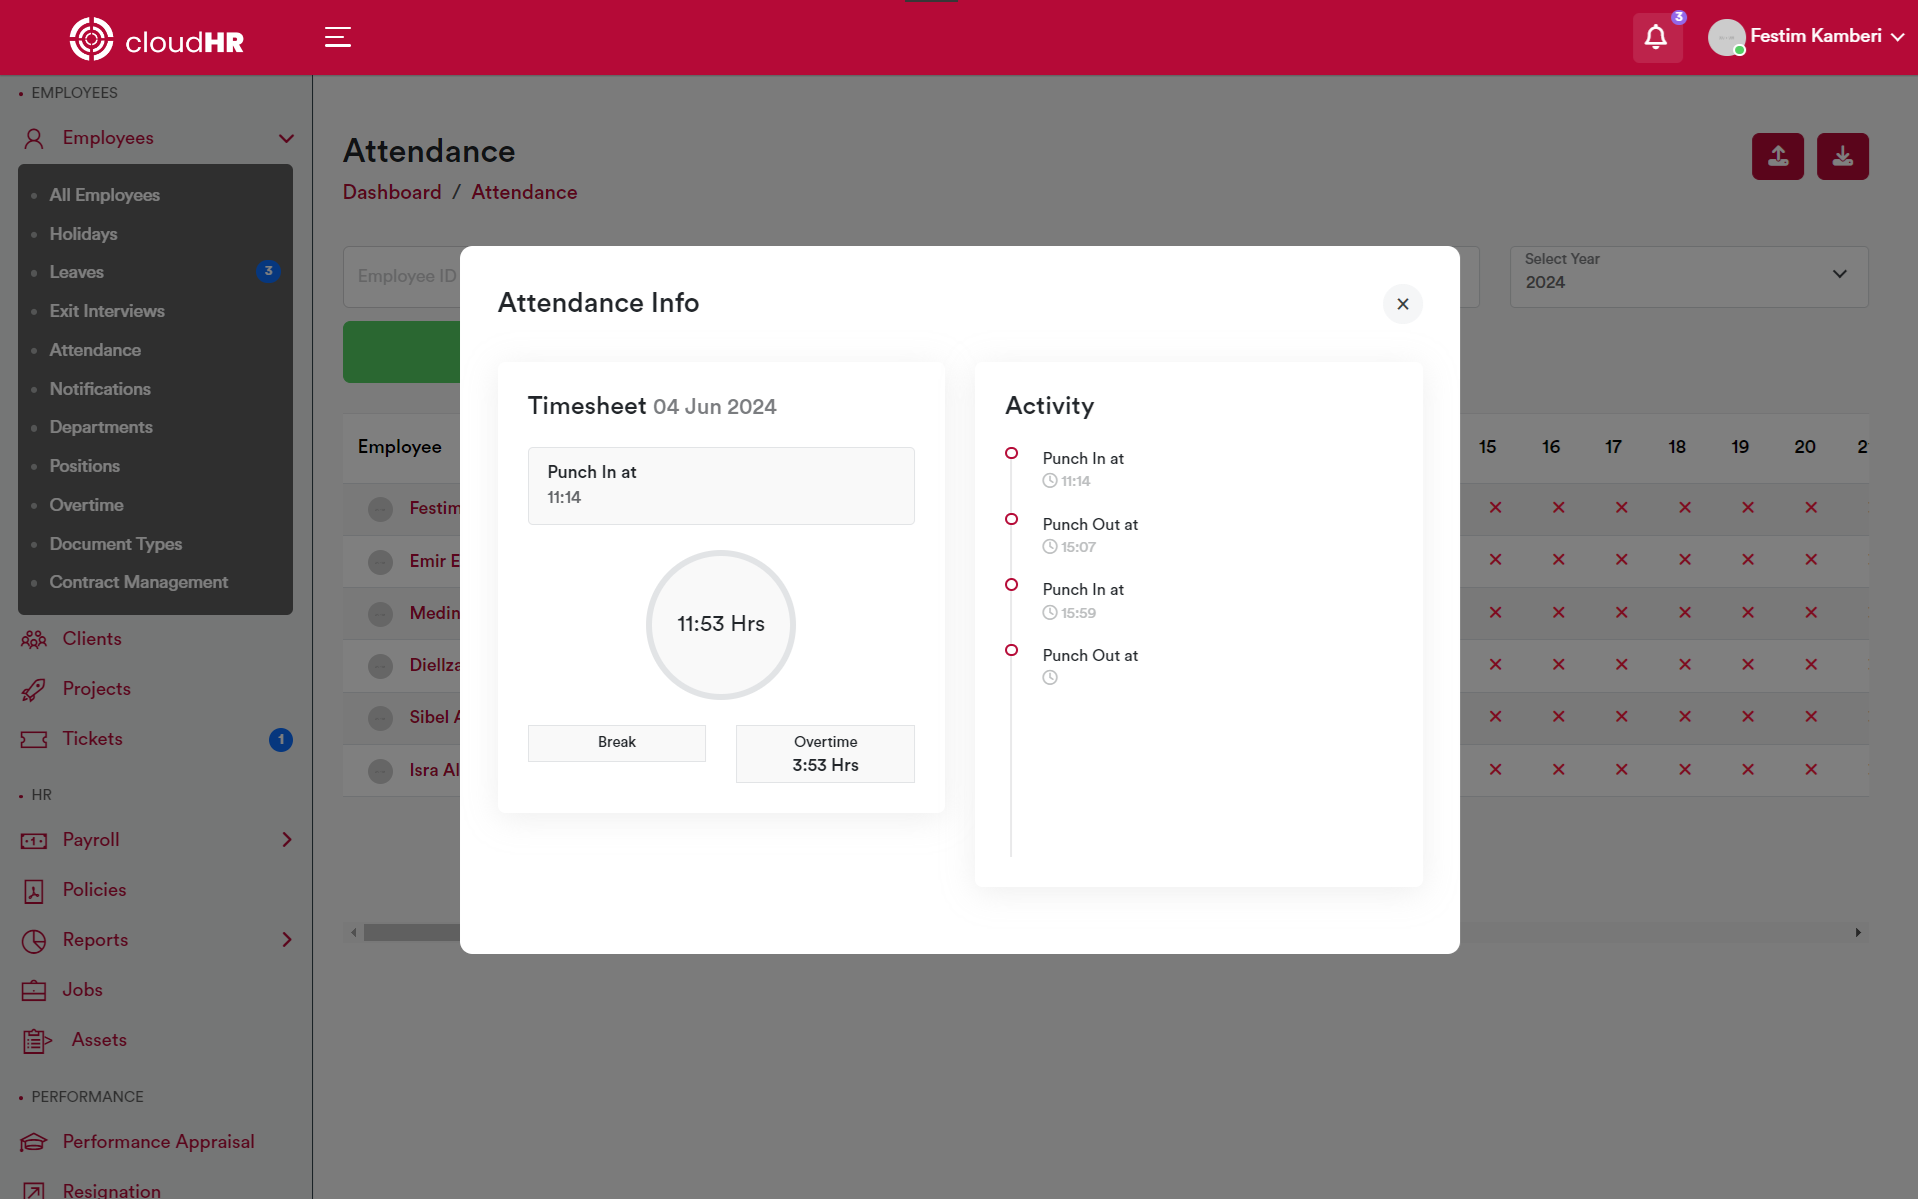Click the horizontal scrollbar right arrow
This screenshot has height=1199, width=1918.
(x=1858, y=933)
